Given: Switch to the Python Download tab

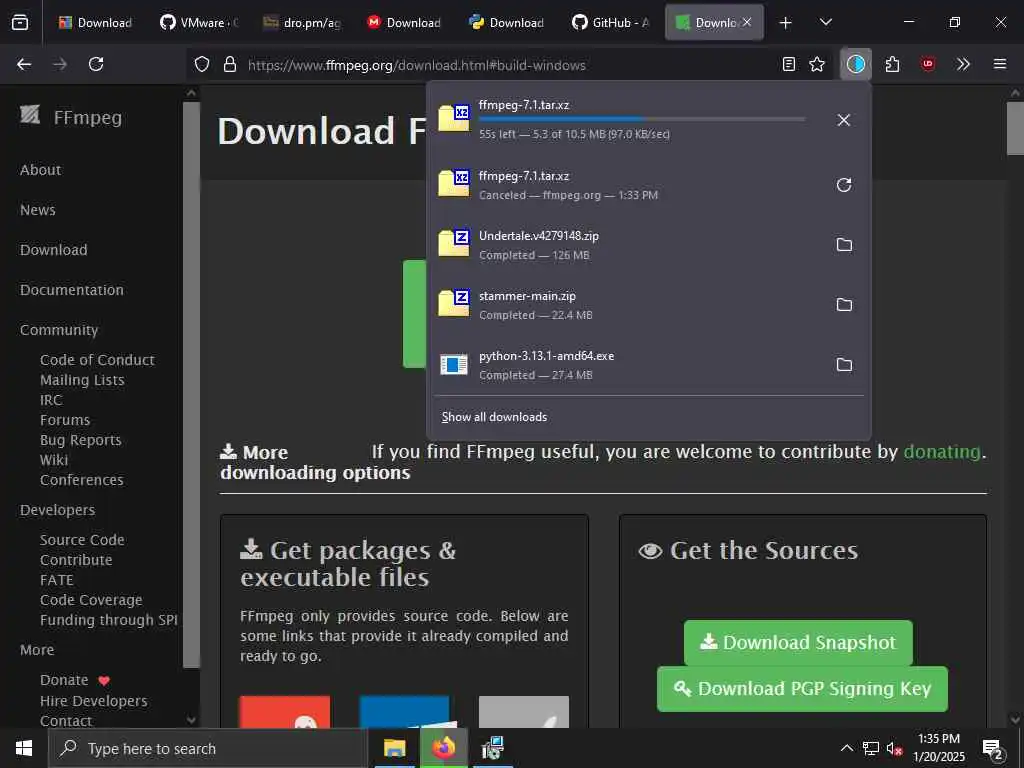Looking at the screenshot, I should (508, 23).
